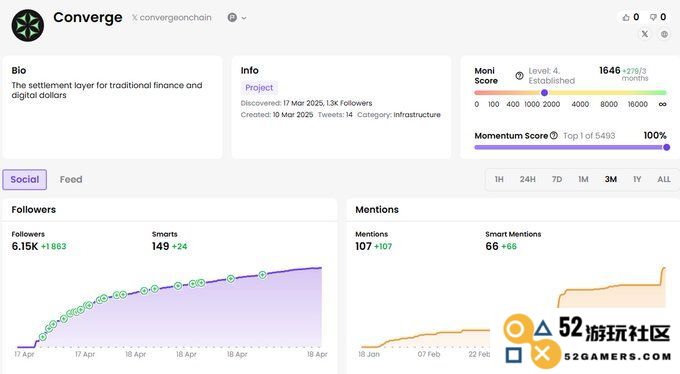Expand the chevron next to the P badge
The image size is (680, 374).
click(x=244, y=18)
